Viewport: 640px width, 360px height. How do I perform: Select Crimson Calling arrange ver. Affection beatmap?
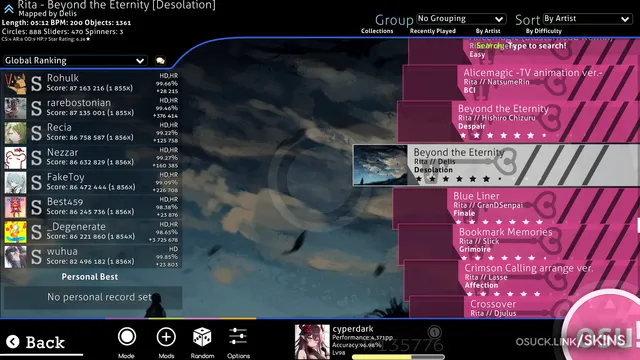point(522,278)
